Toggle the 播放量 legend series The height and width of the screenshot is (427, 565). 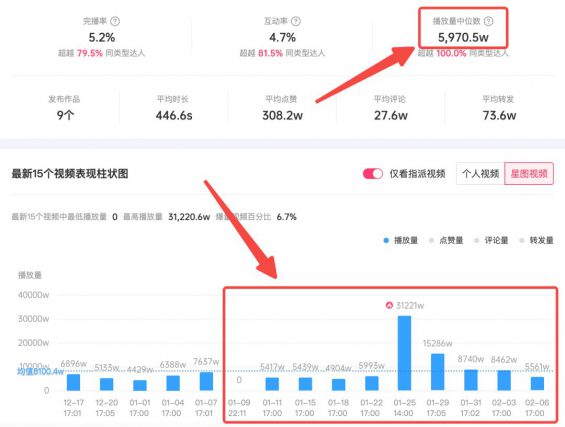tap(401, 240)
